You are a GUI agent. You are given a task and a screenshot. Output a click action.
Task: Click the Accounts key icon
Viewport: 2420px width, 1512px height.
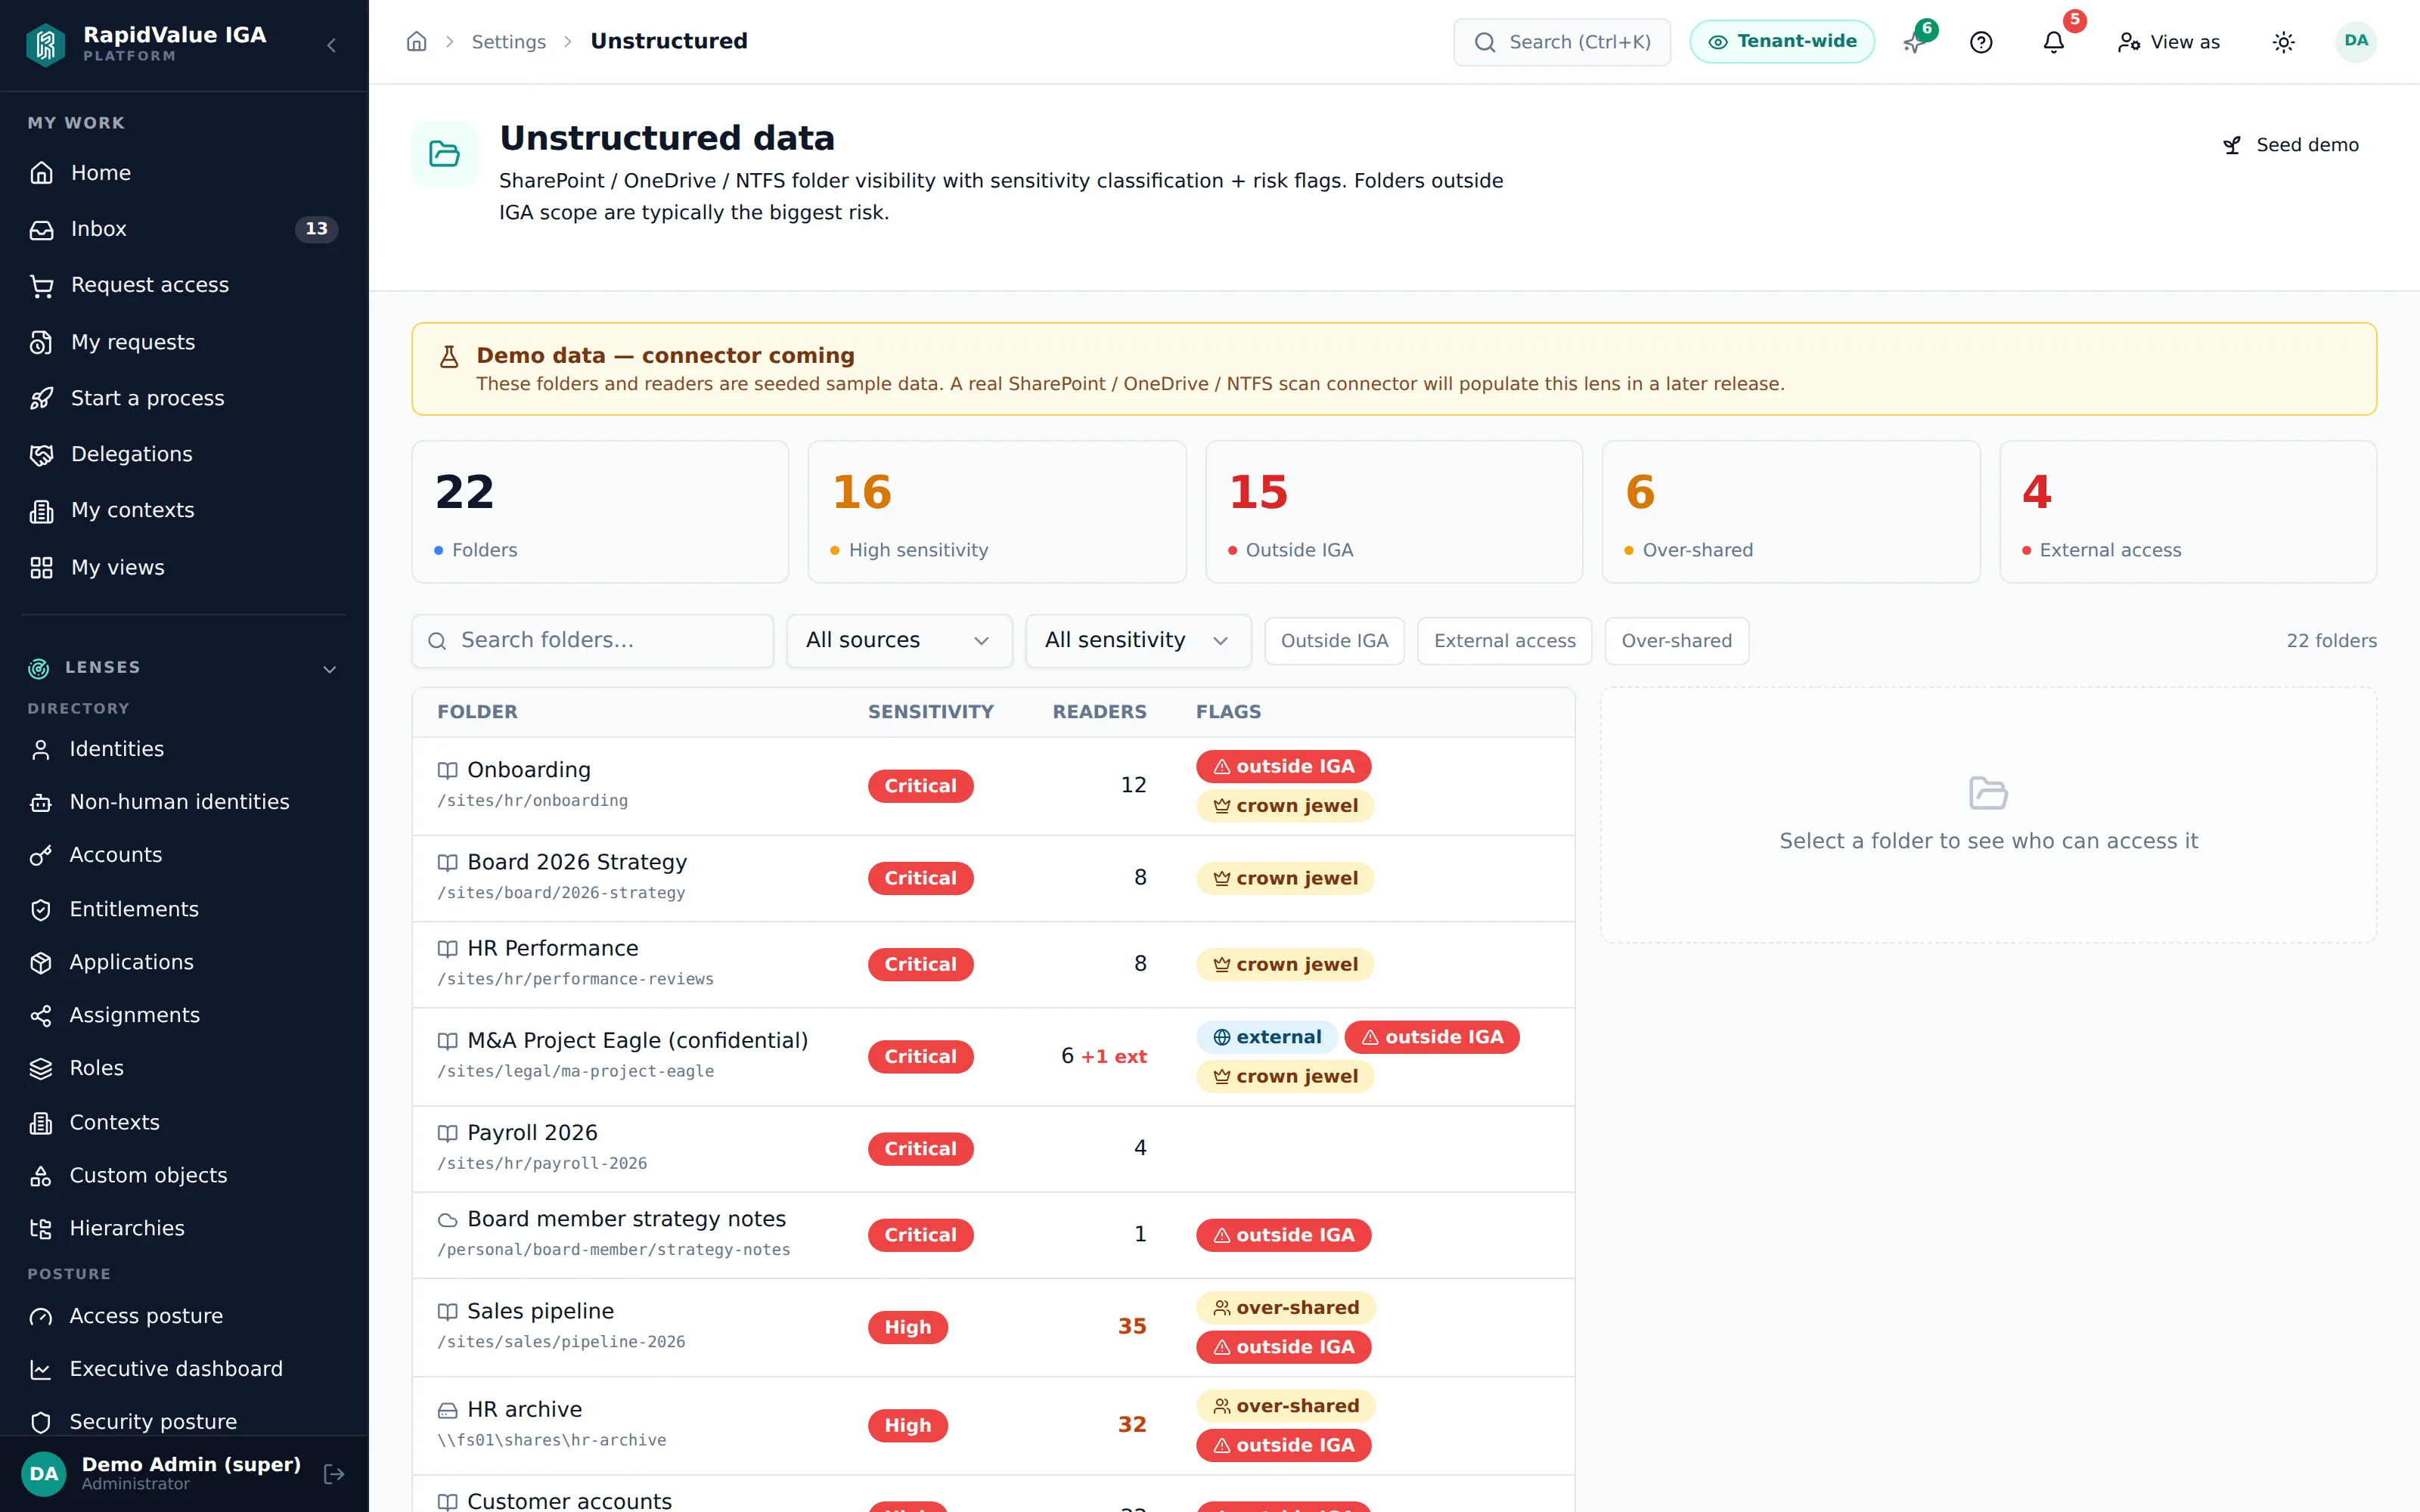click(40, 855)
